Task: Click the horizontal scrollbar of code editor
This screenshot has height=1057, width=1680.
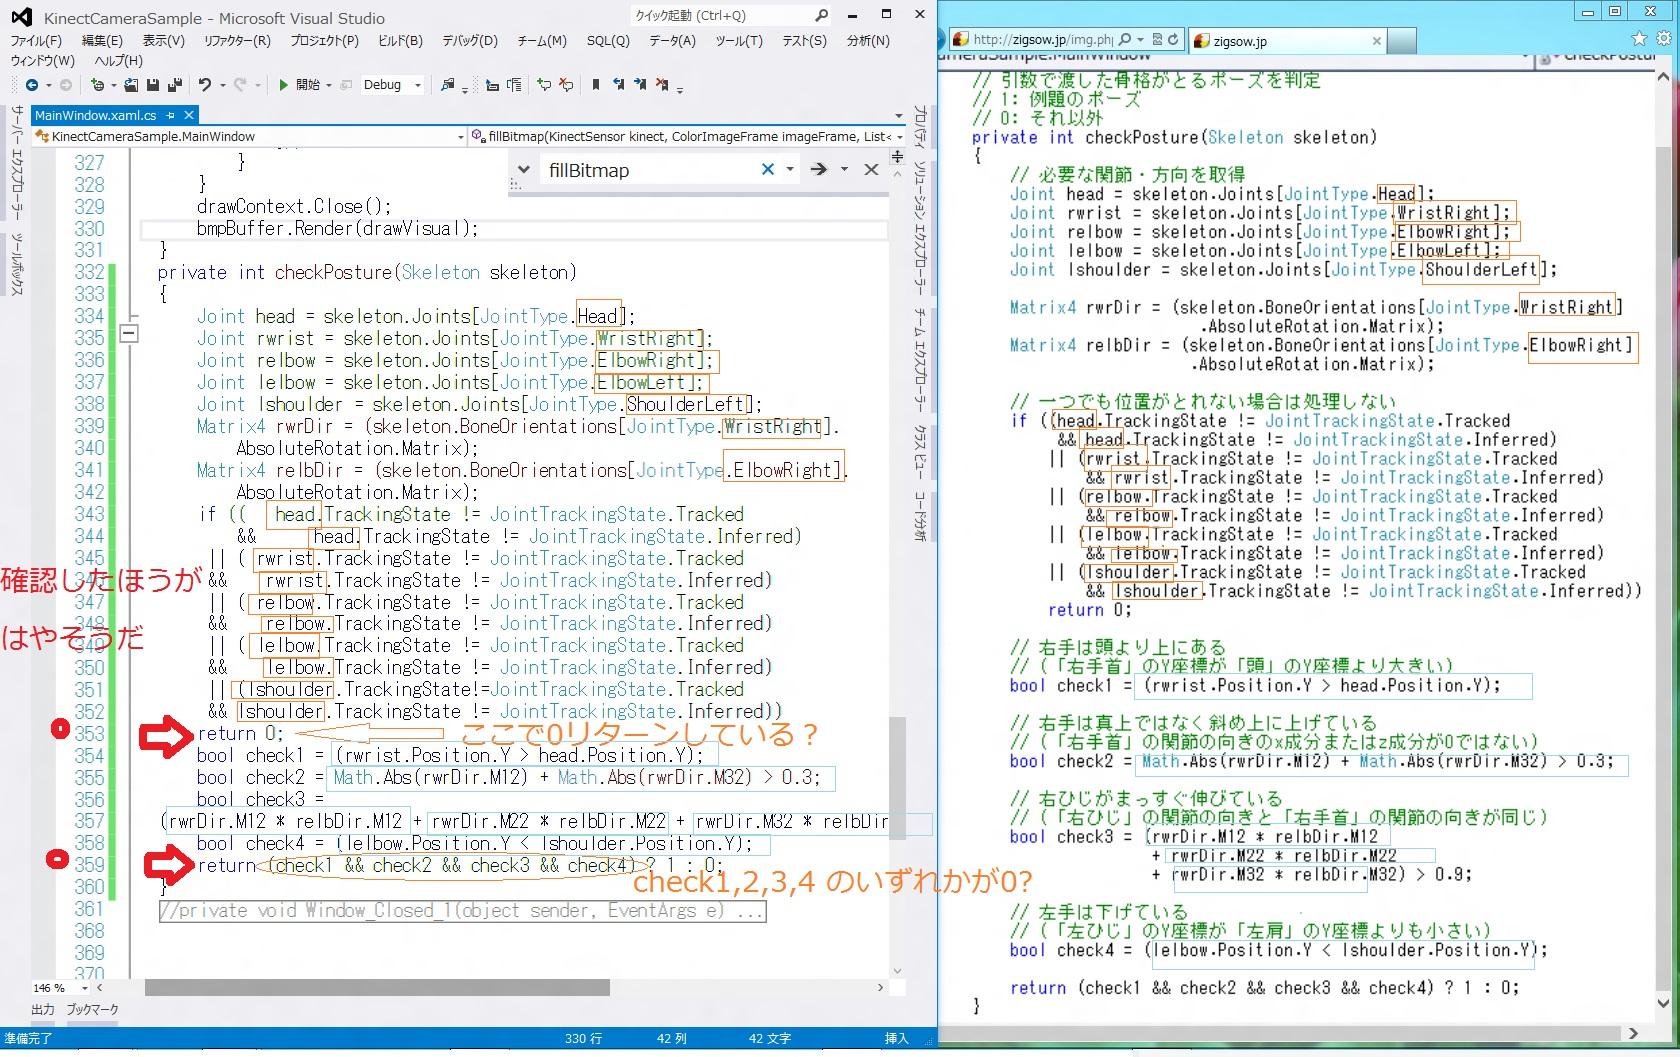Action: tap(377, 988)
